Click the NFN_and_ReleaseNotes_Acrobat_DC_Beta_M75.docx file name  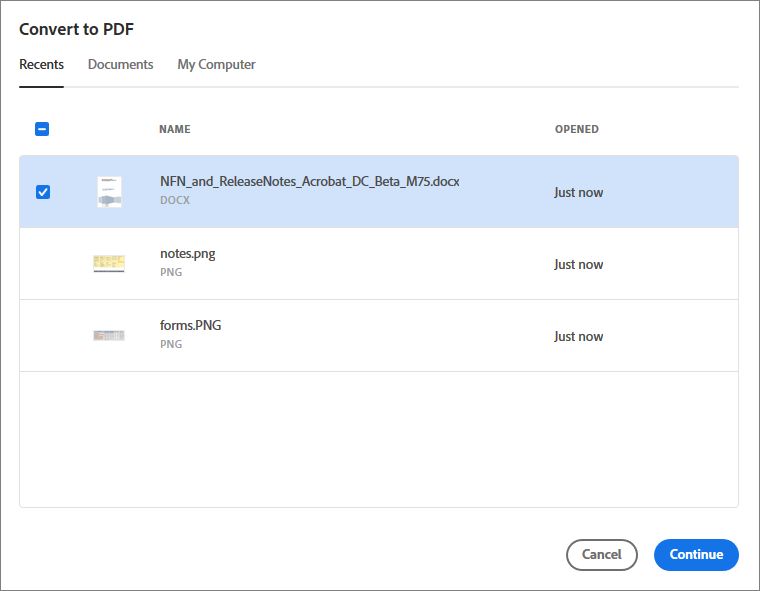click(x=310, y=182)
